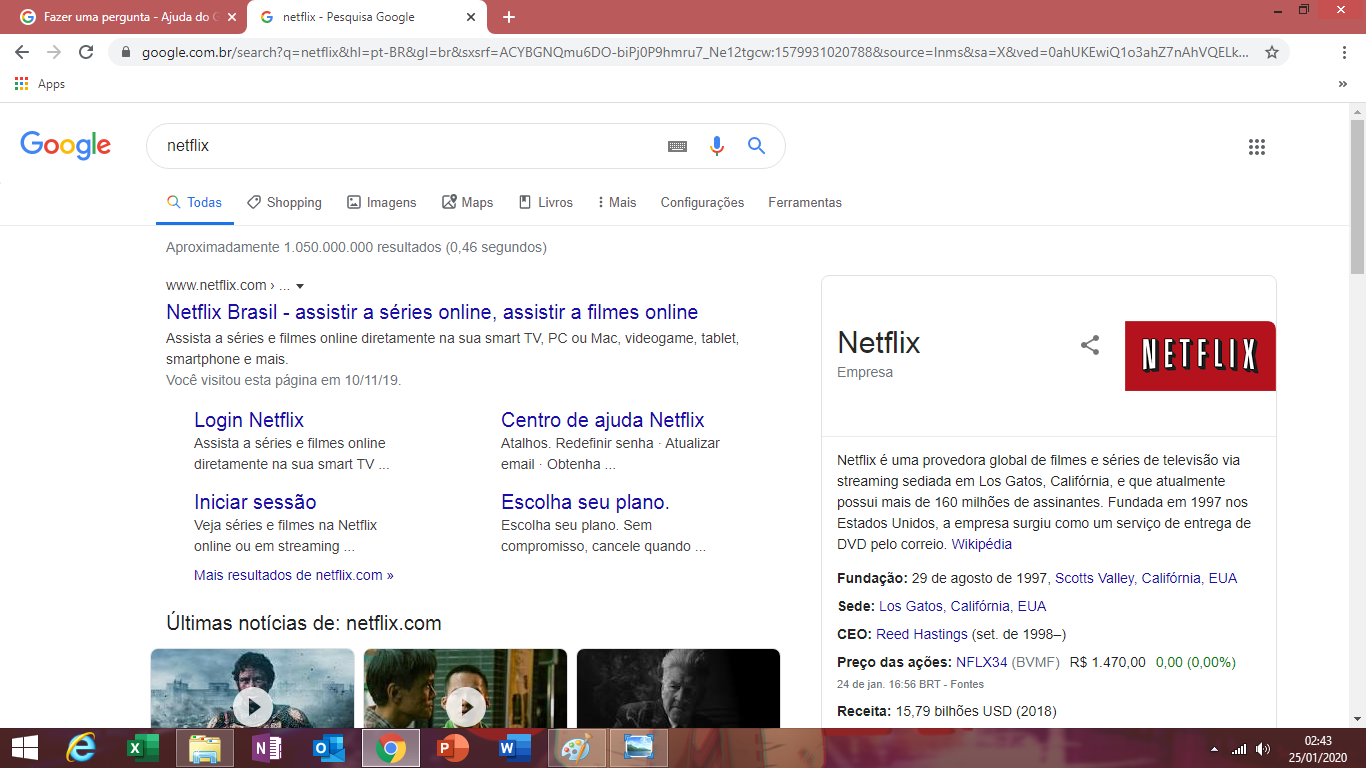Image resolution: width=1366 pixels, height=776 pixels.
Task: Click the network signal icon in the tray
Action: pos(1239,749)
